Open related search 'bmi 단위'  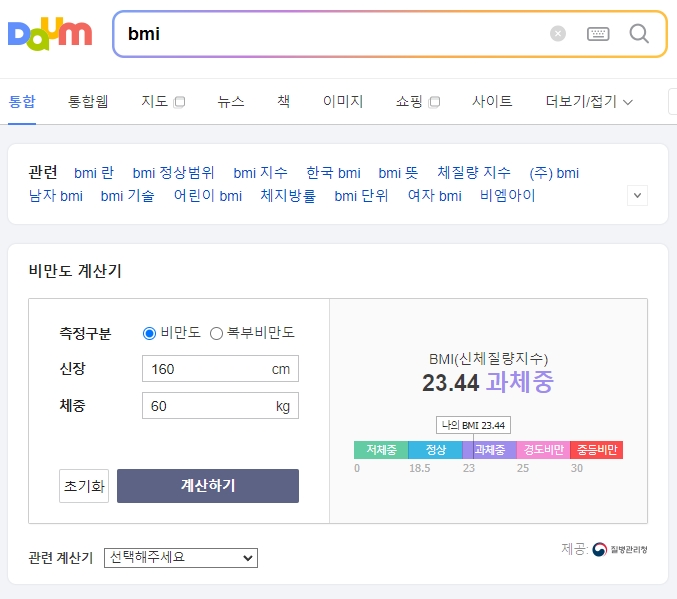tap(361, 196)
